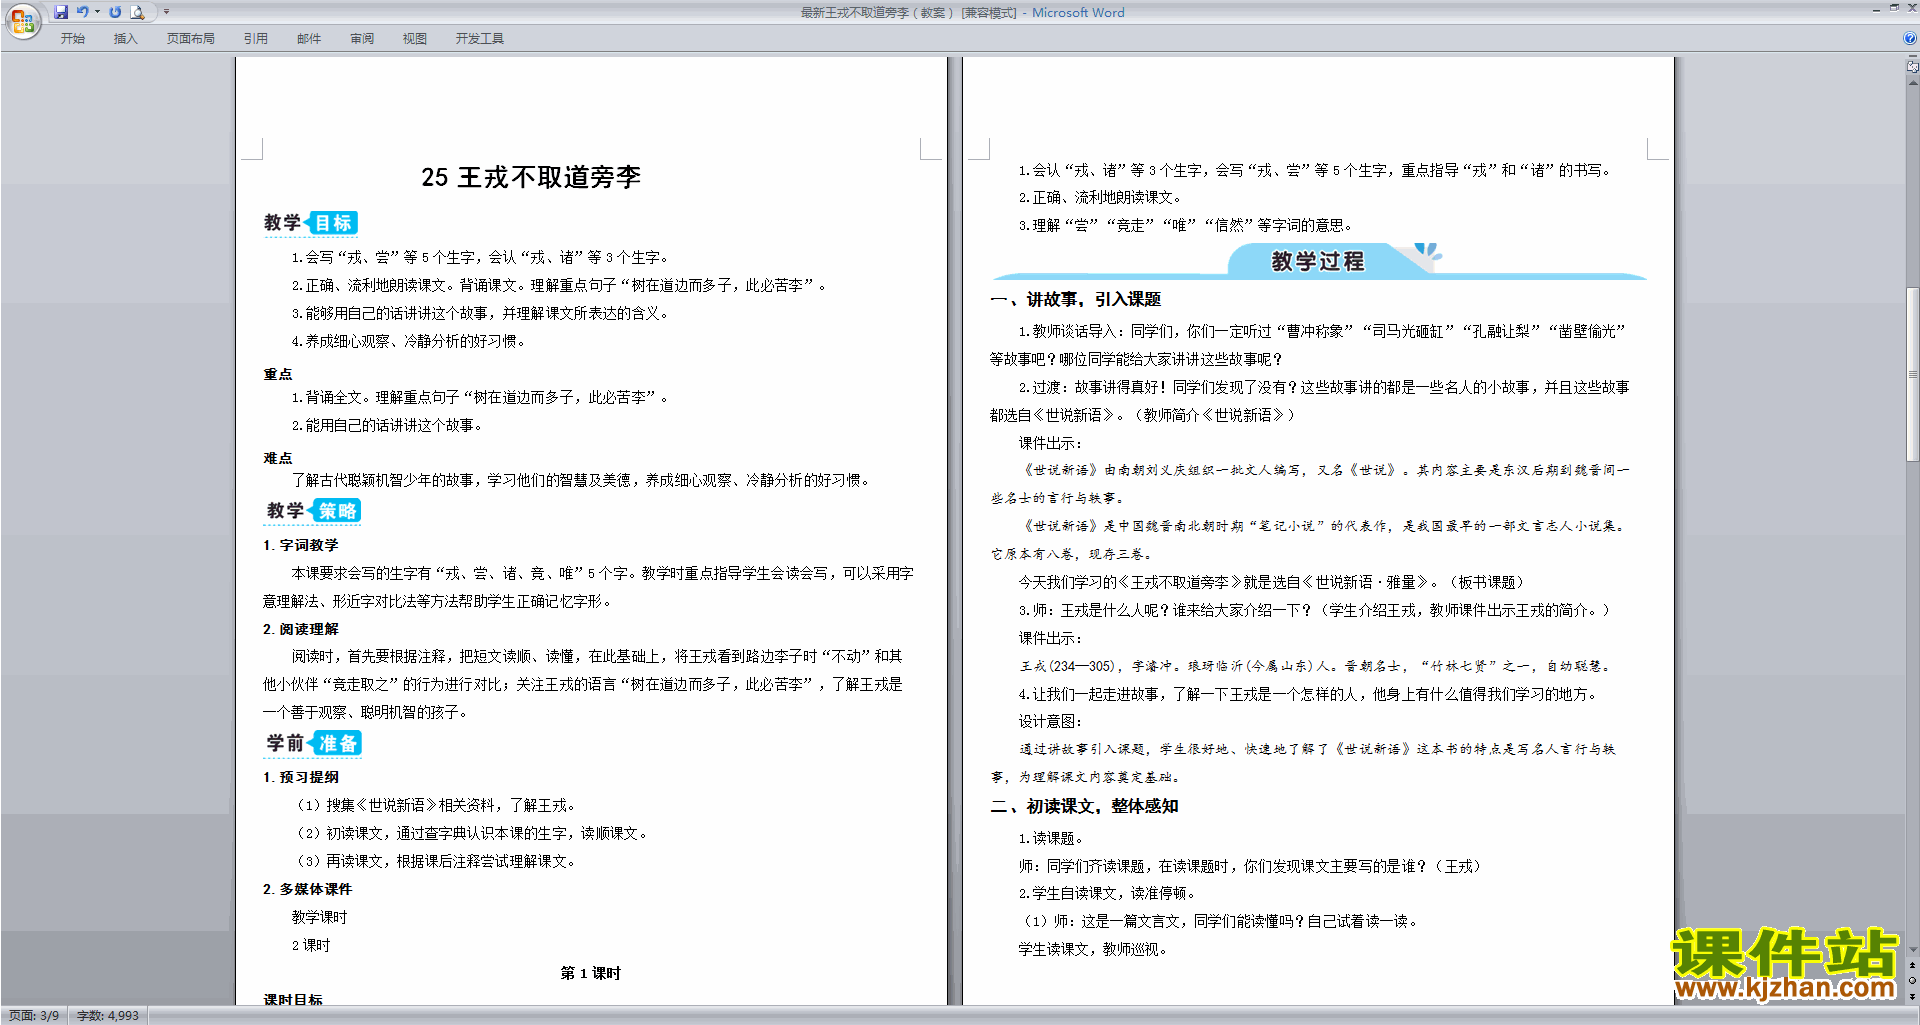Click the centered 第 1 课时 heading

point(591,973)
